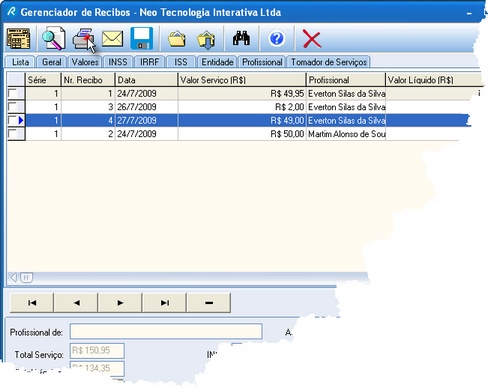Click the folder with down arrow icon
Screen dimensions: 488x391
coord(206,39)
